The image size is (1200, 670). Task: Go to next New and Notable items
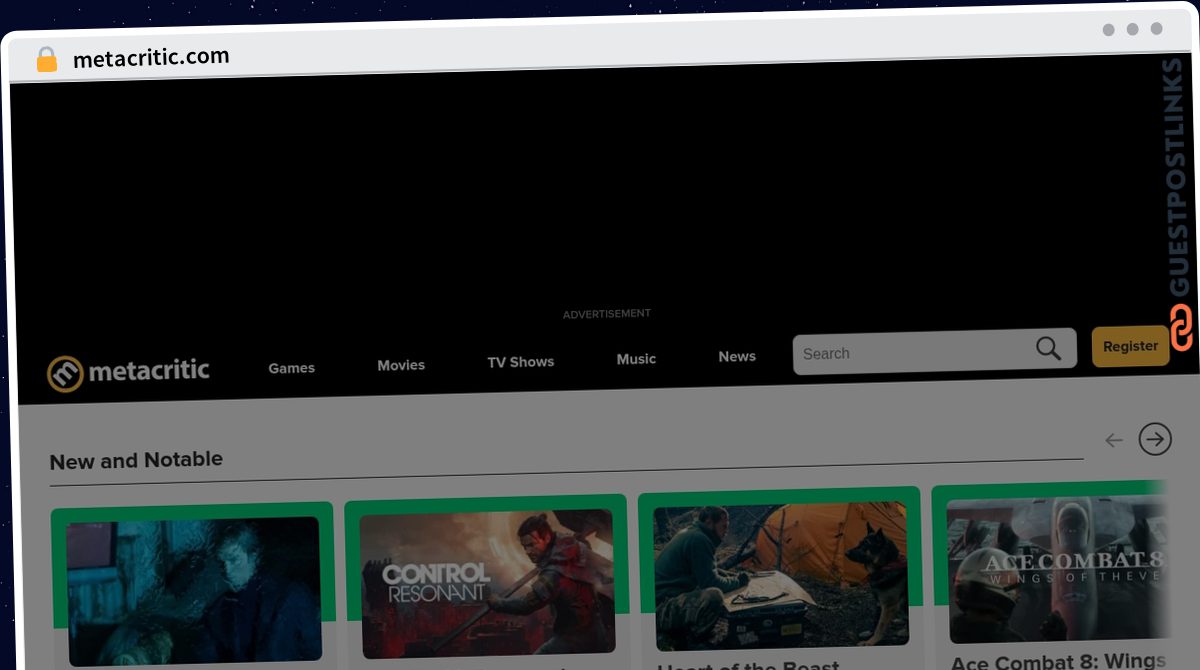pyautogui.click(x=1155, y=438)
